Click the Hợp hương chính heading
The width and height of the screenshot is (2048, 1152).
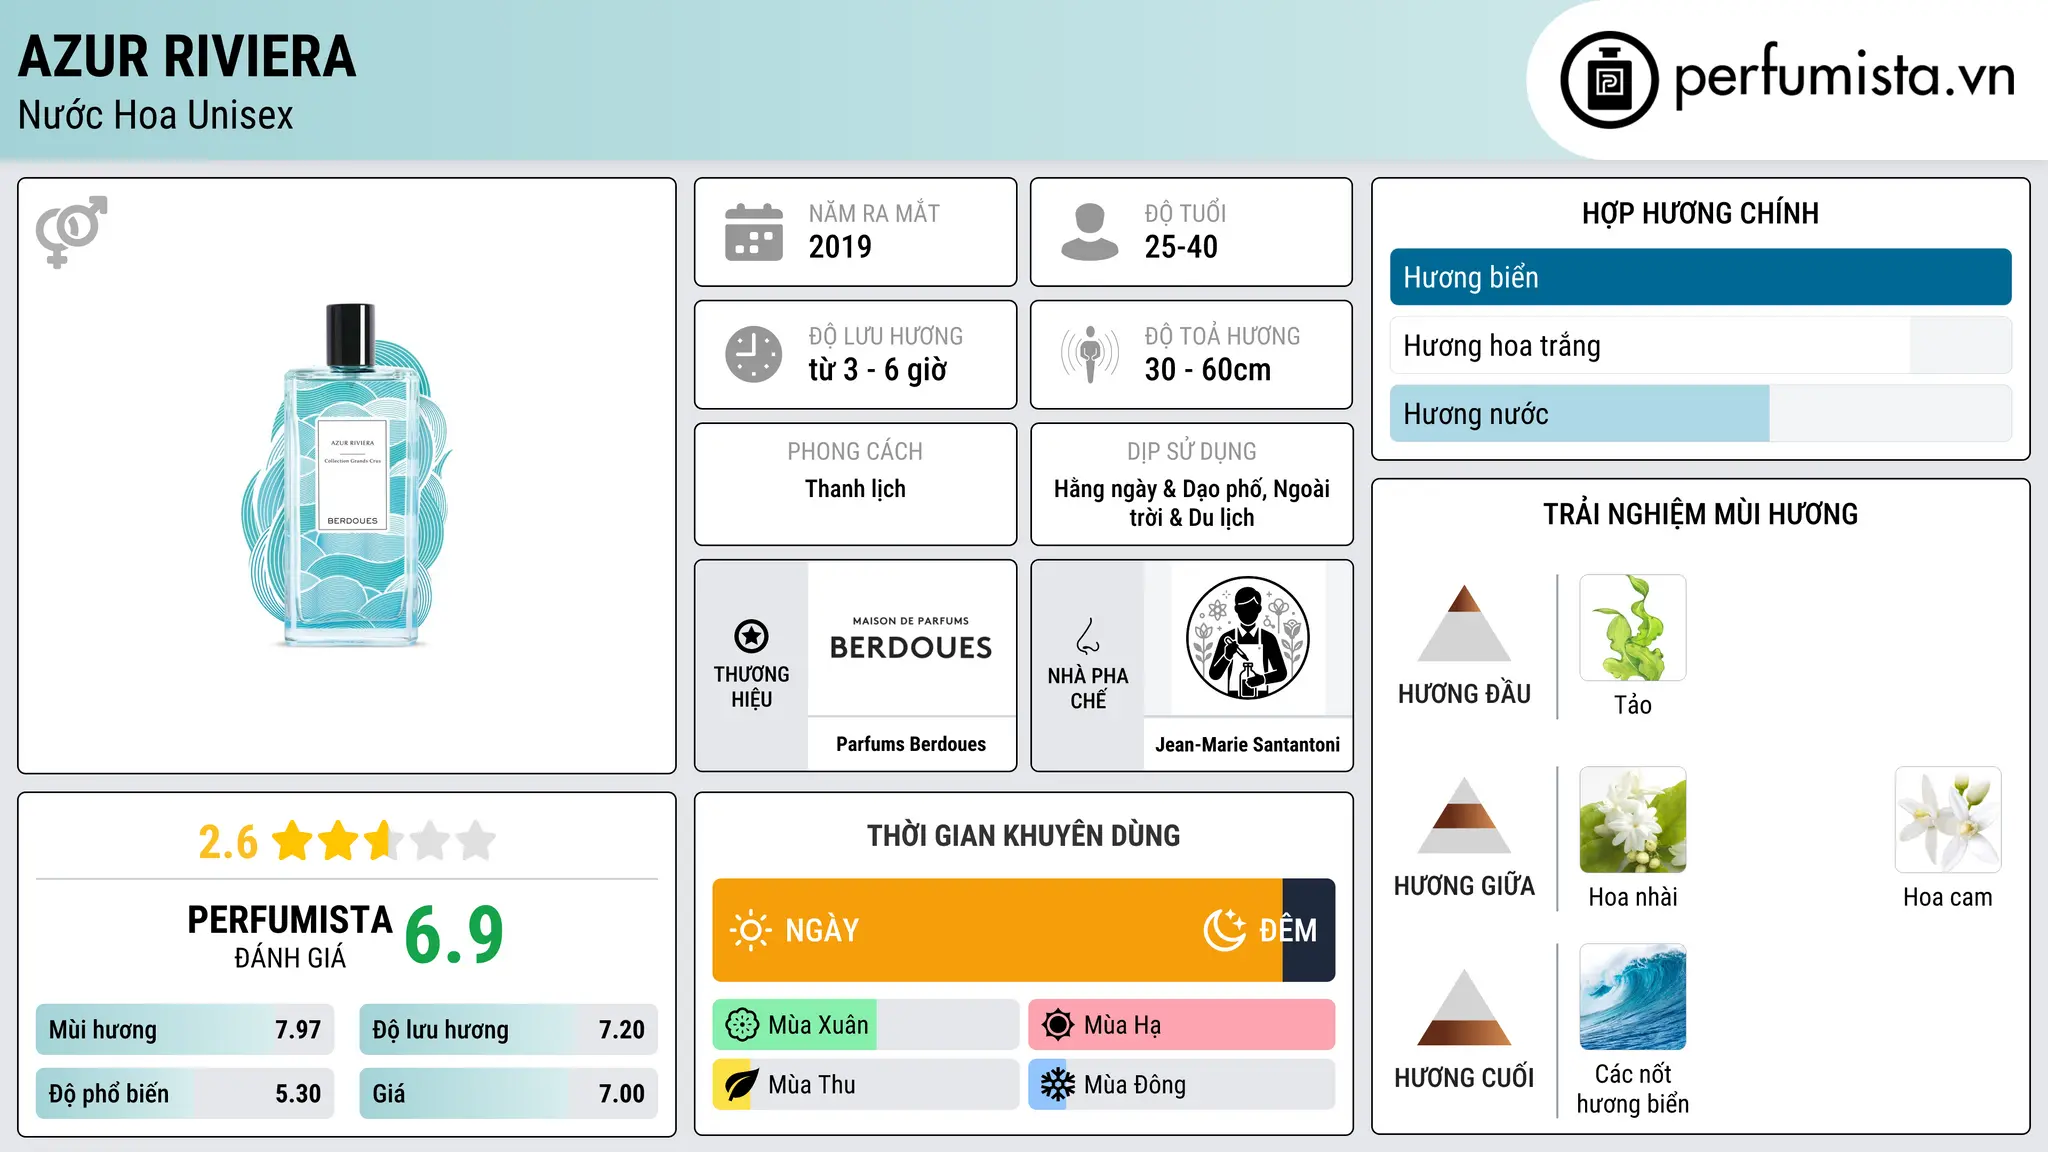point(1700,213)
